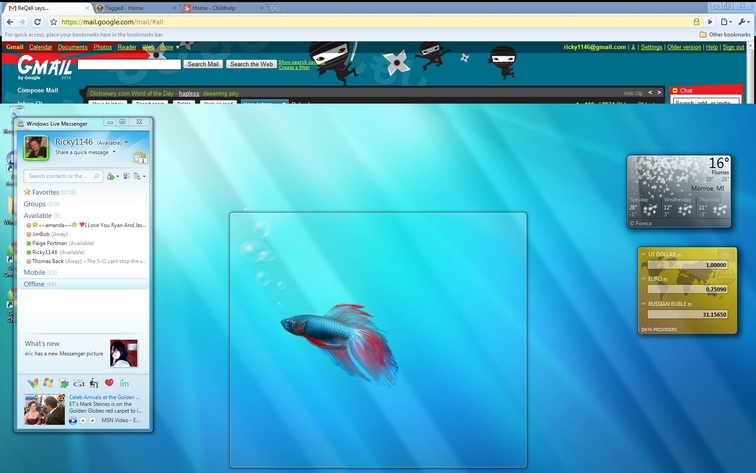Click the red heart icon in Messenger
The image size is (756, 473).
coord(109,383)
